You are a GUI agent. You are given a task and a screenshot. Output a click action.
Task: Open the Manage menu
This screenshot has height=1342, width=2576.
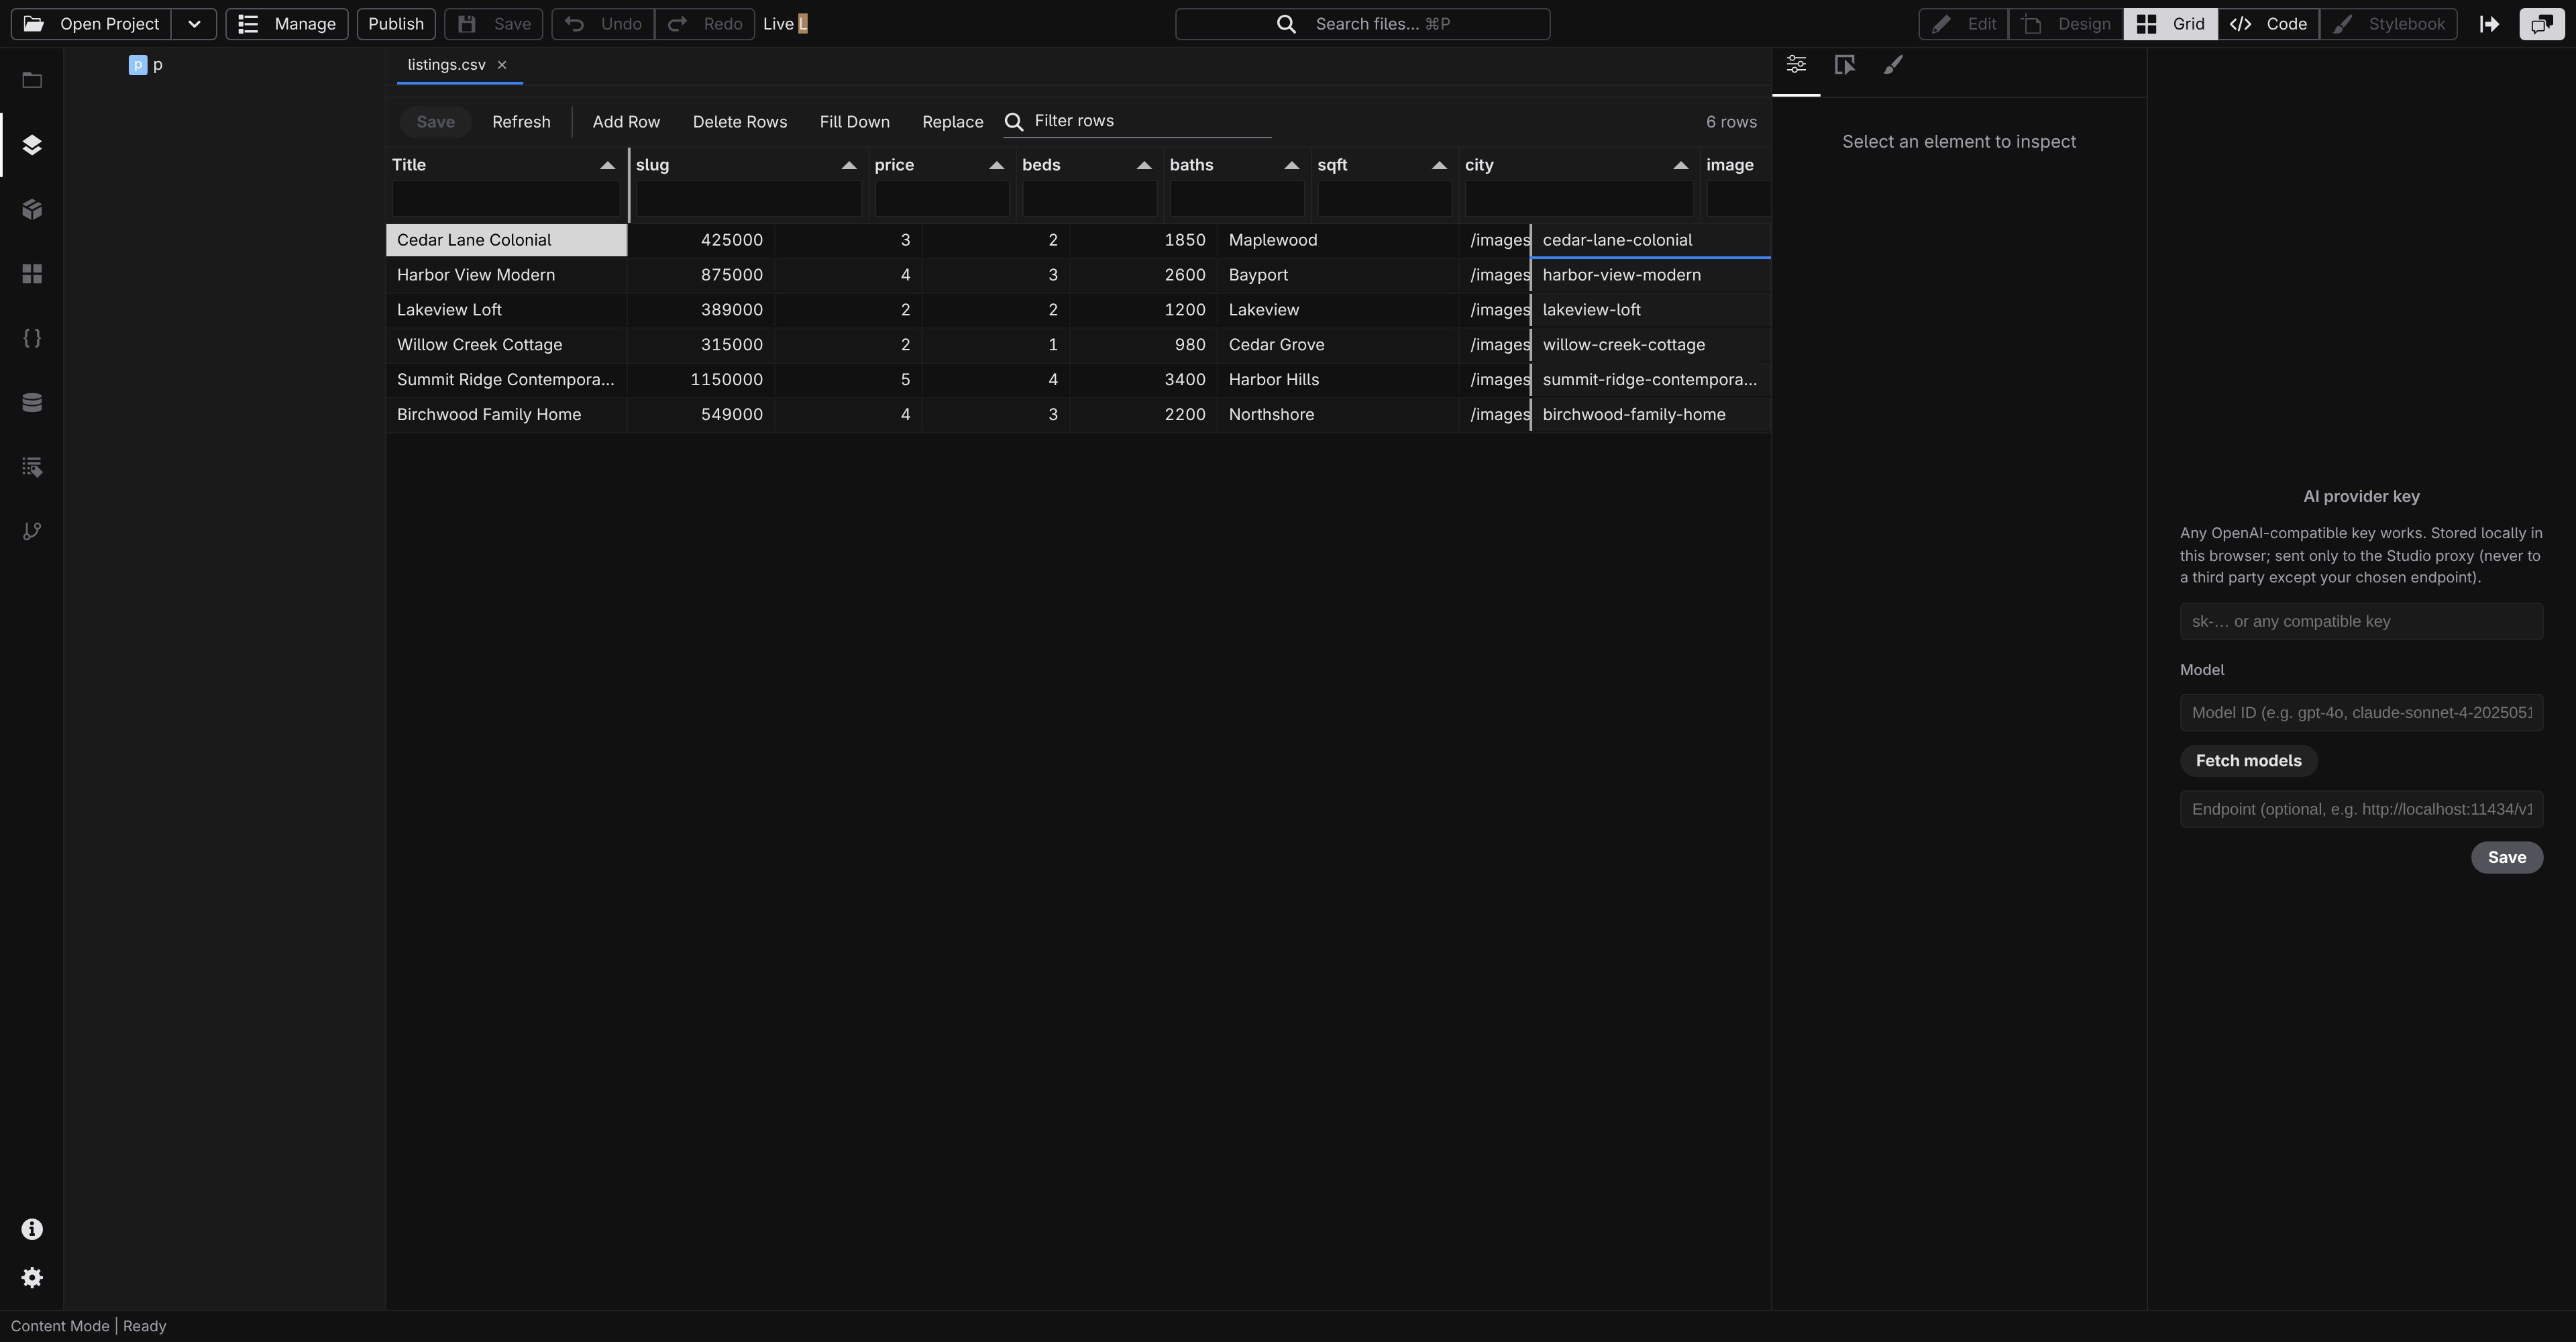coord(287,24)
